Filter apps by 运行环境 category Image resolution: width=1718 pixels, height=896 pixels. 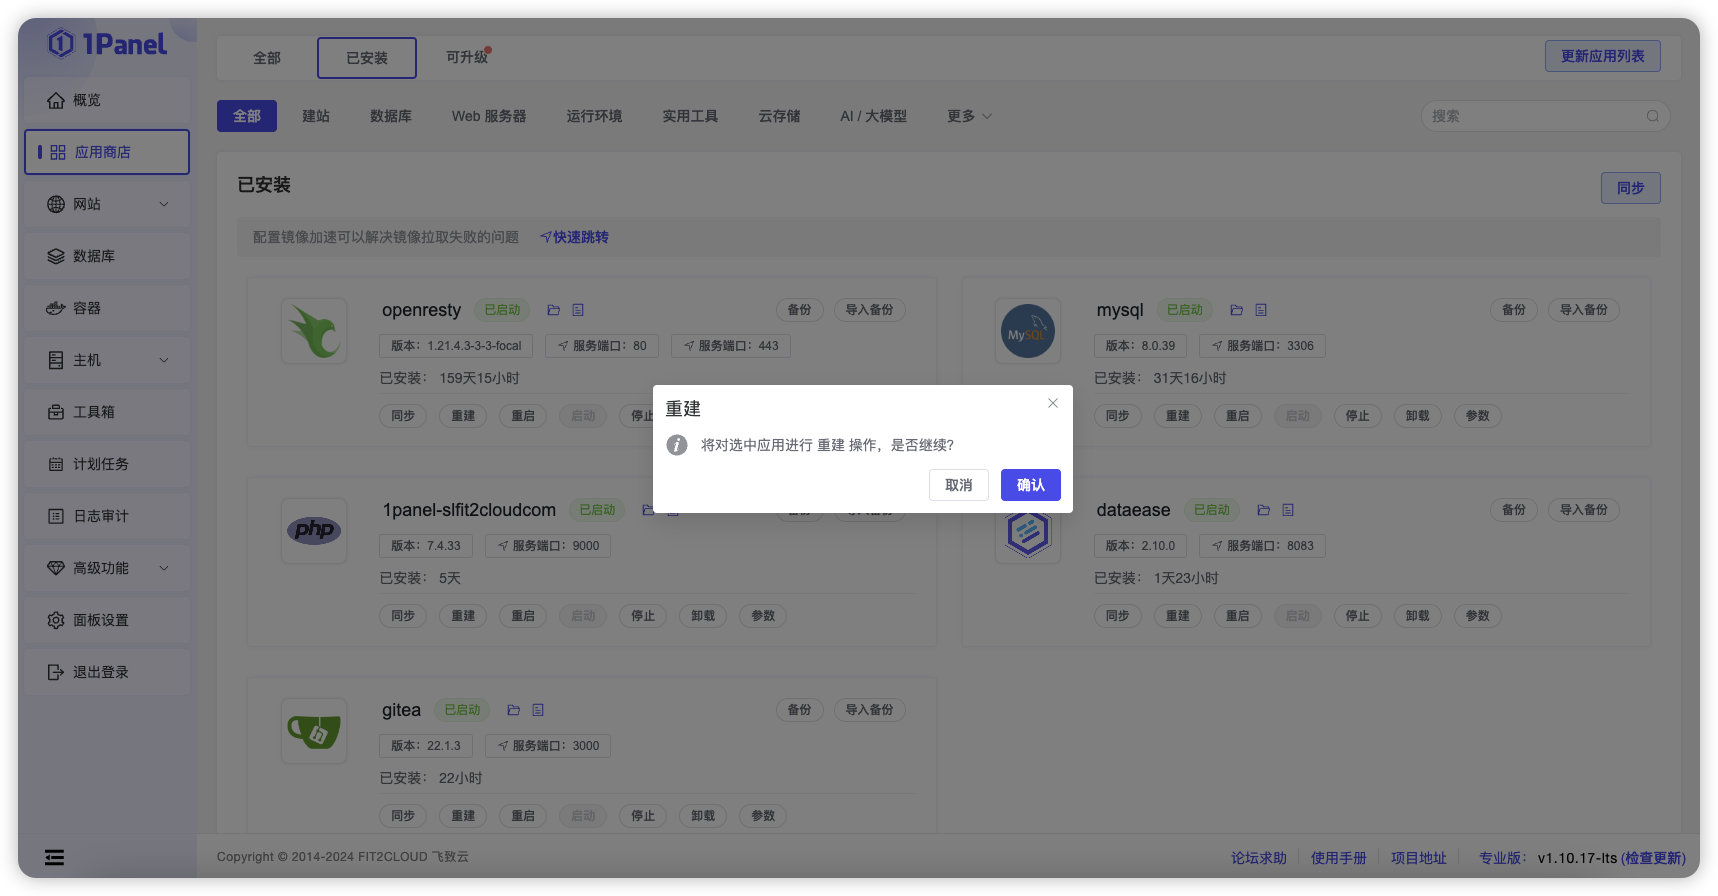tap(594, 116)
